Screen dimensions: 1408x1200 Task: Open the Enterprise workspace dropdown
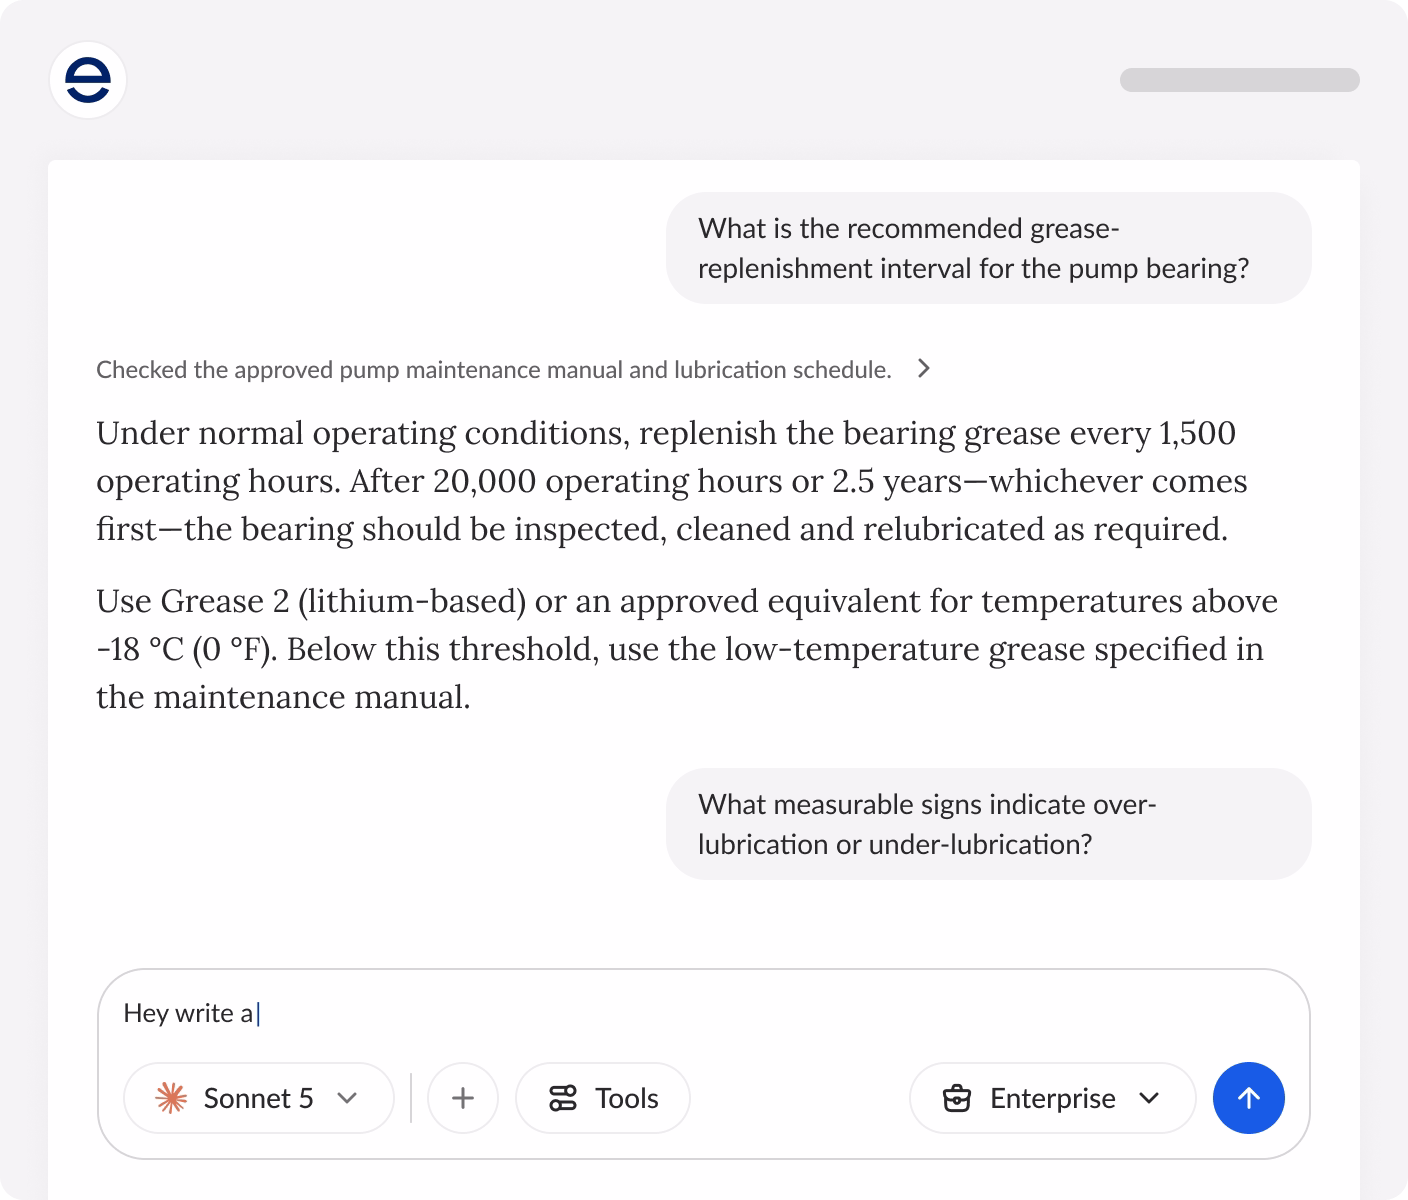[1052, 1098]
